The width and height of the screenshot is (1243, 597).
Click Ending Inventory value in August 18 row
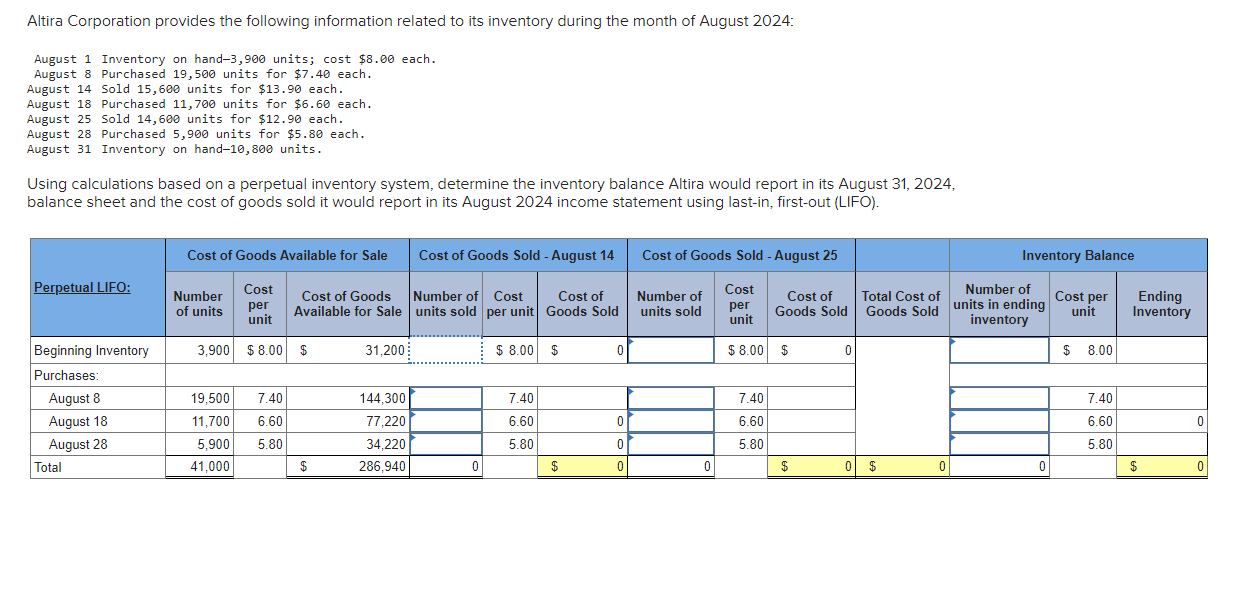[x=1160, y=421]
